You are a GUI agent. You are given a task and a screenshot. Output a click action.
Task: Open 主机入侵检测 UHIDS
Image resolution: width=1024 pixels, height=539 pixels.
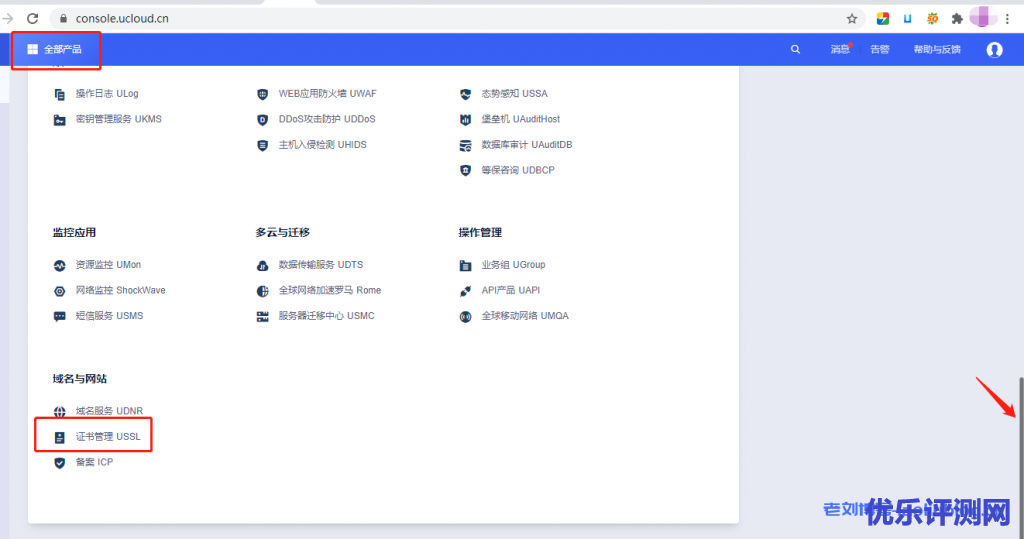323,144
